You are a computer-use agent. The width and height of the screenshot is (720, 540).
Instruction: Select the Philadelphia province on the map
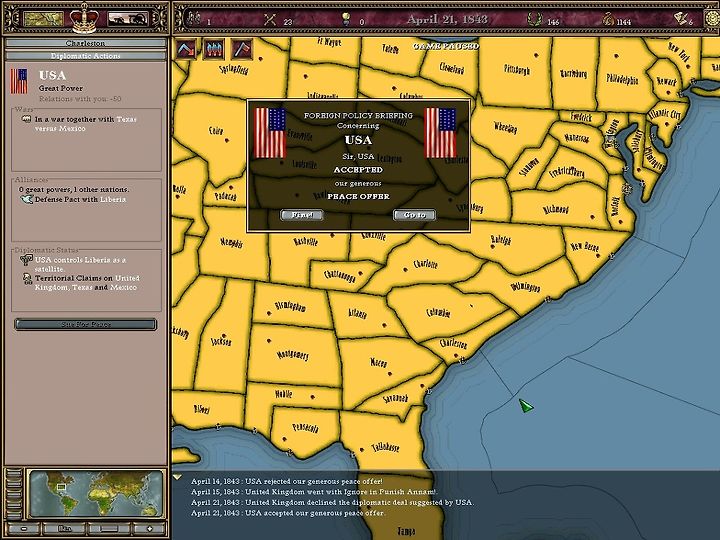click(x=622, y=79)
